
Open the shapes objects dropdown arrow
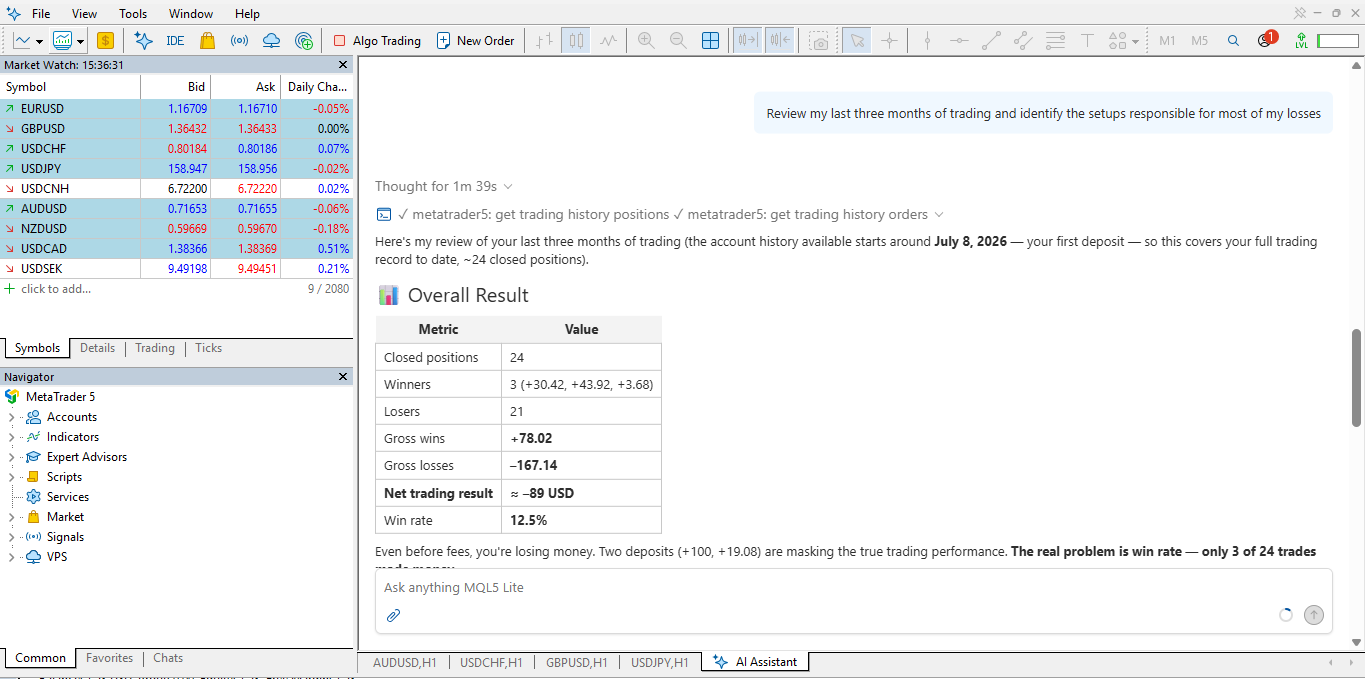(x=1136, y=41)
